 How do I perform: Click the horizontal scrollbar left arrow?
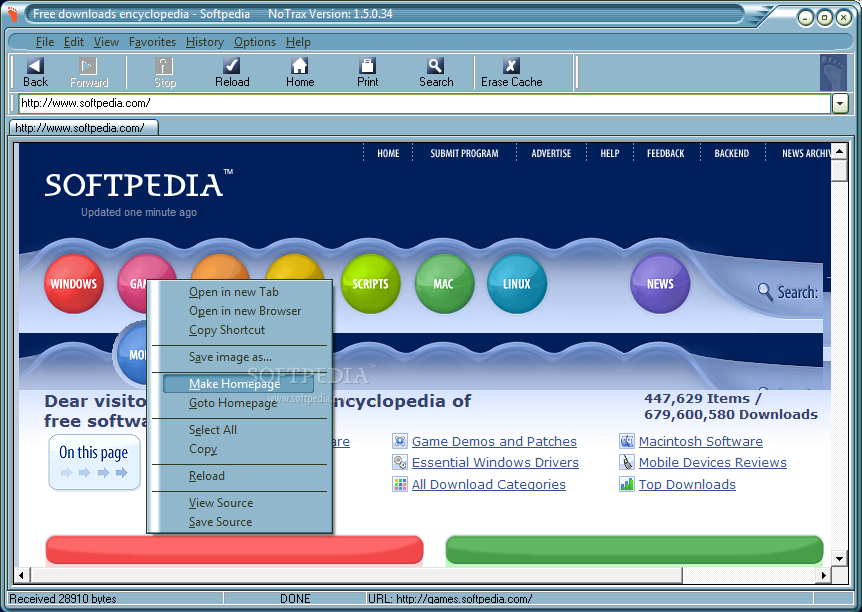click(21, 575)
